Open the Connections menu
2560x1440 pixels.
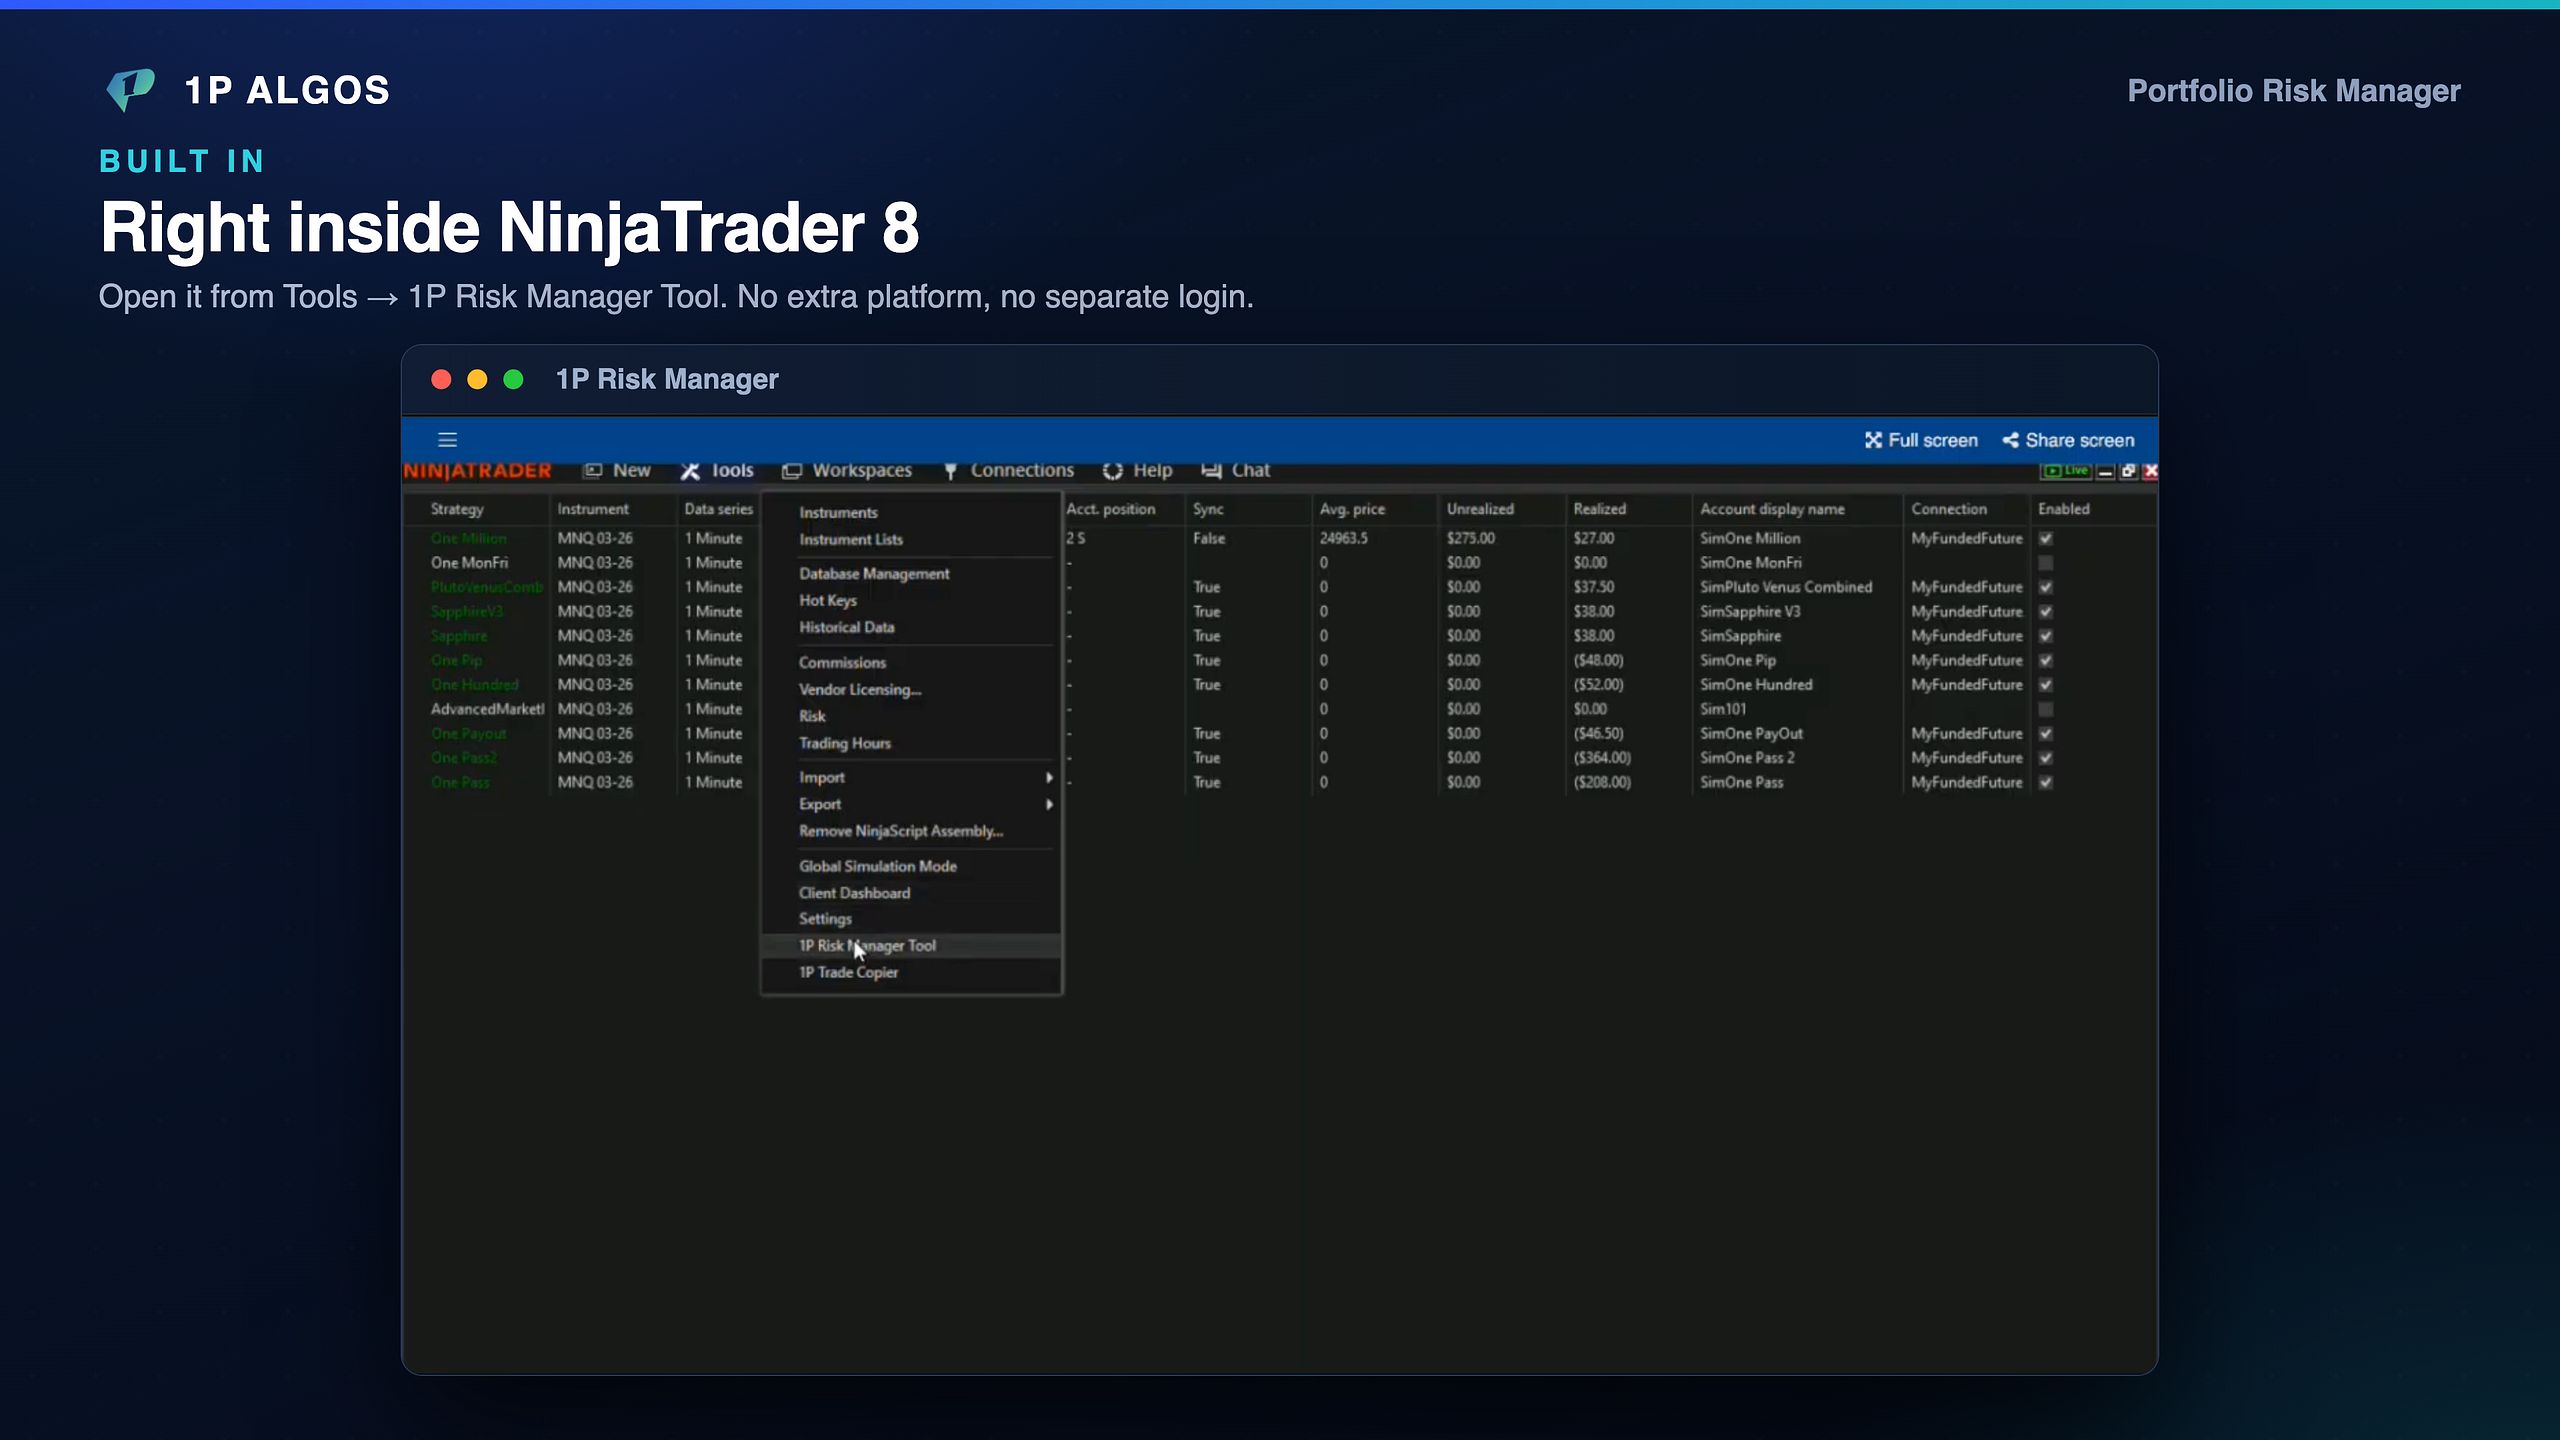[1008, 471]
